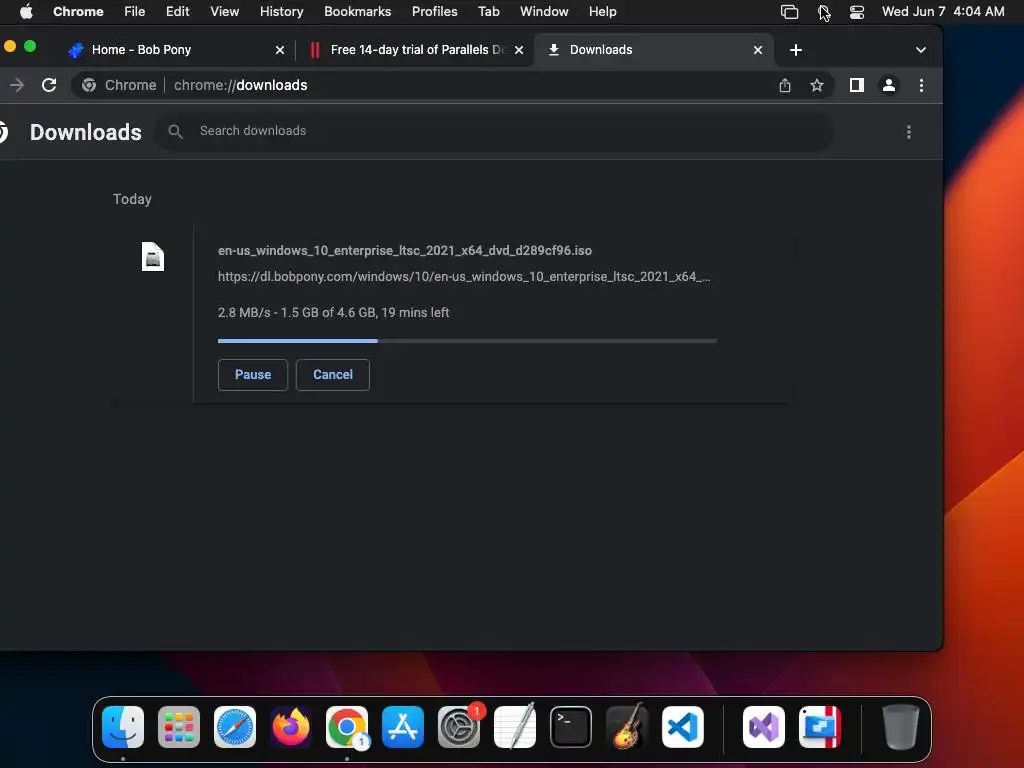
Task: Click the magnifier icon in Search downloads
Action: pos(175,131)
